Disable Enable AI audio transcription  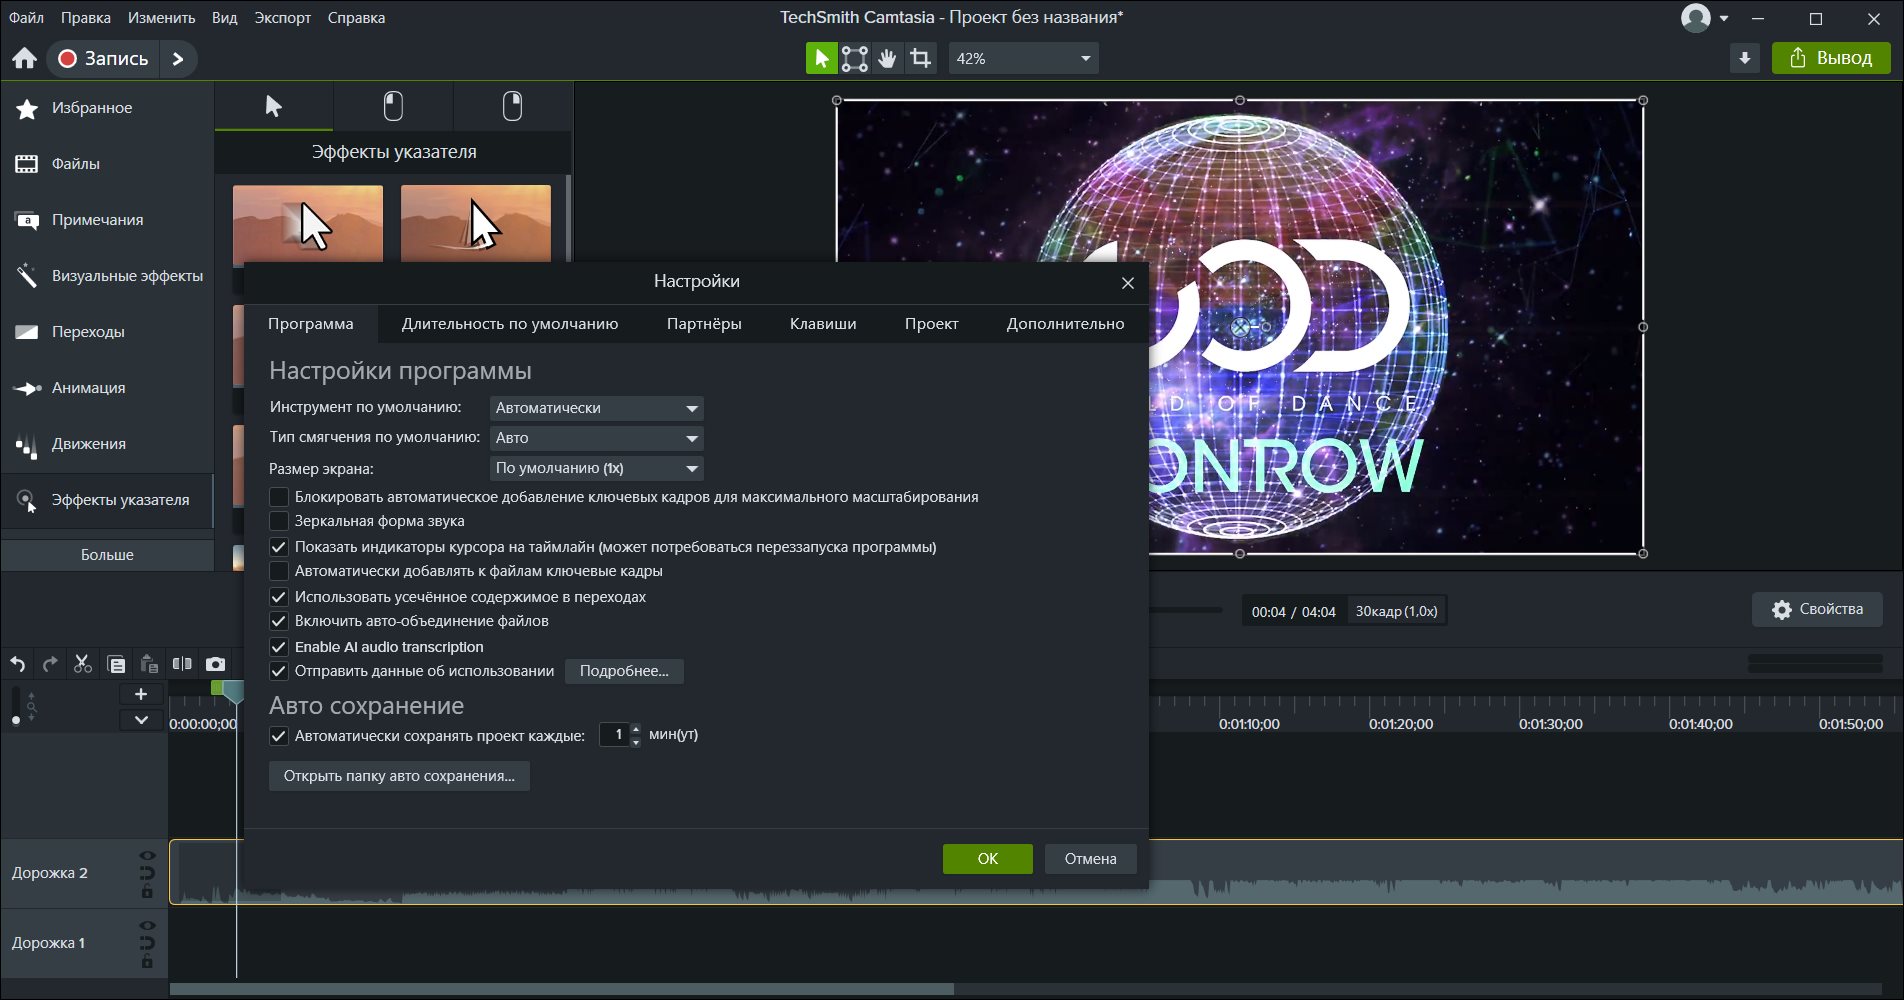click(279, 647)
